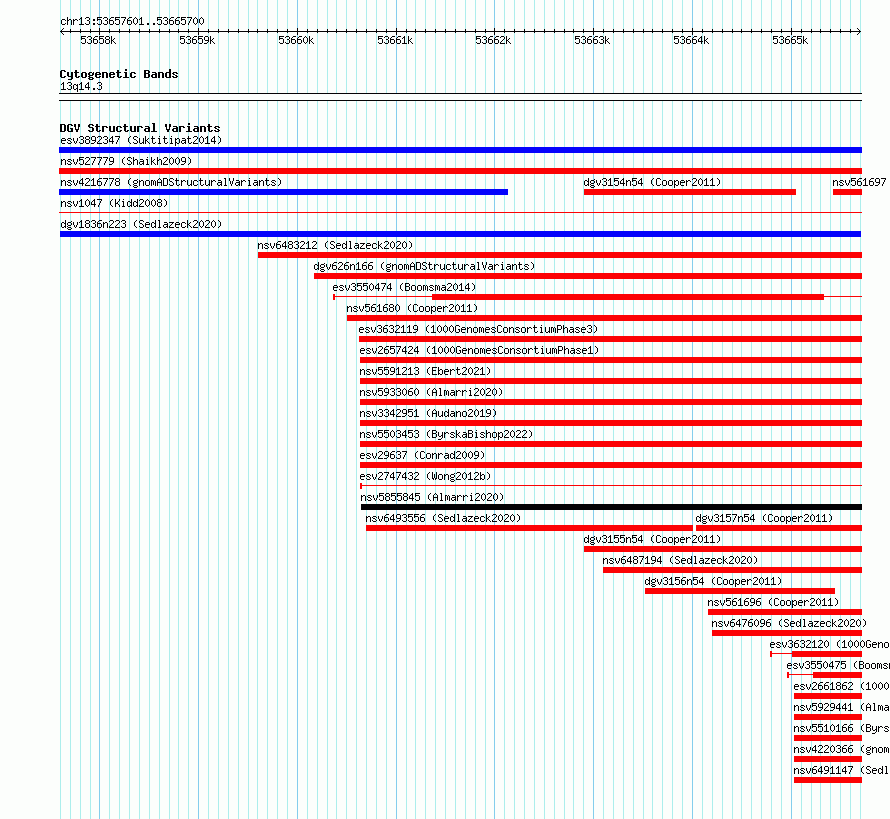Click the esv3892347 (Suktitipat2014) variant label
The width and height of the screenshot is (890, 819).
click(x=141, y=140)
